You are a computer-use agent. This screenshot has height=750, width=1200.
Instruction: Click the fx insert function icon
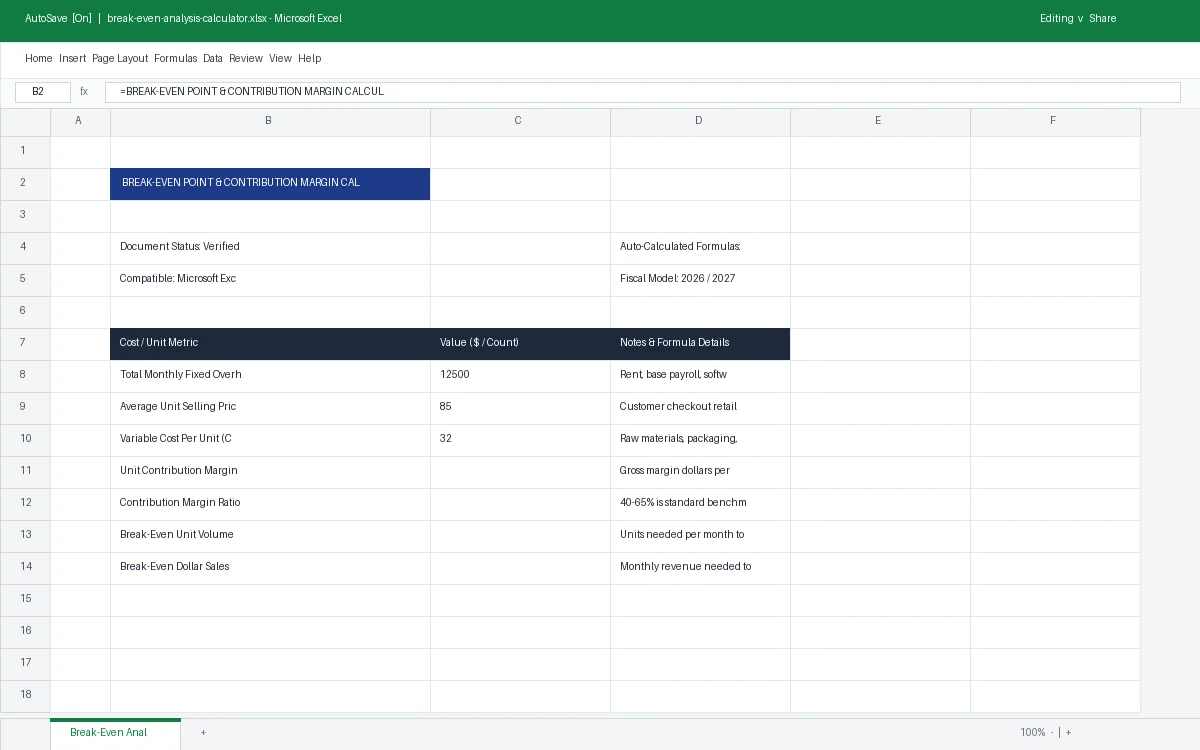pyautogui.click(x=84, y=92)
